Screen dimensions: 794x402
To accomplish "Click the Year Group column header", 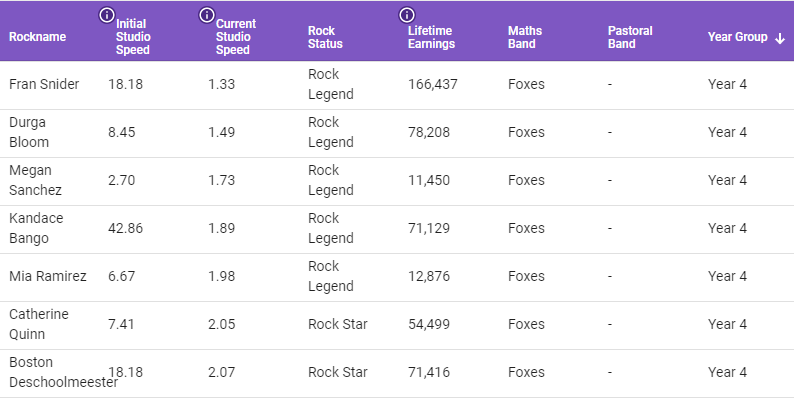I will (x=737, y=37).
